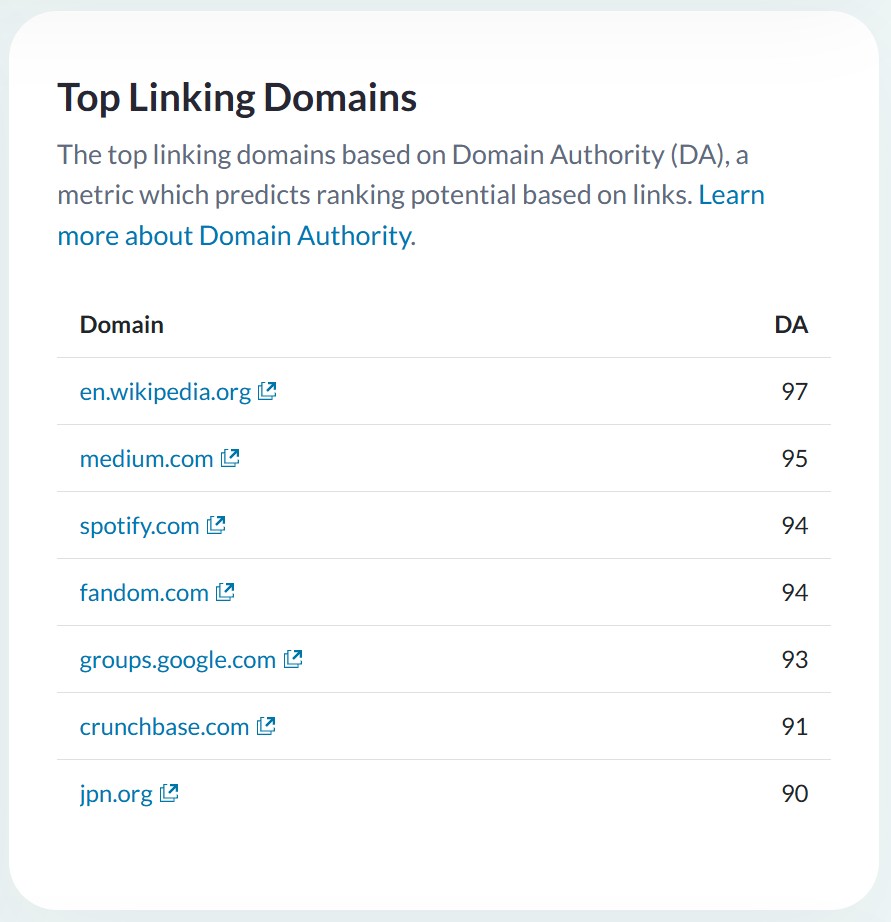This screenshot has height=922, width=891.
Task: Open the en.wikipedia.org domain link
Action: (165, 392)
